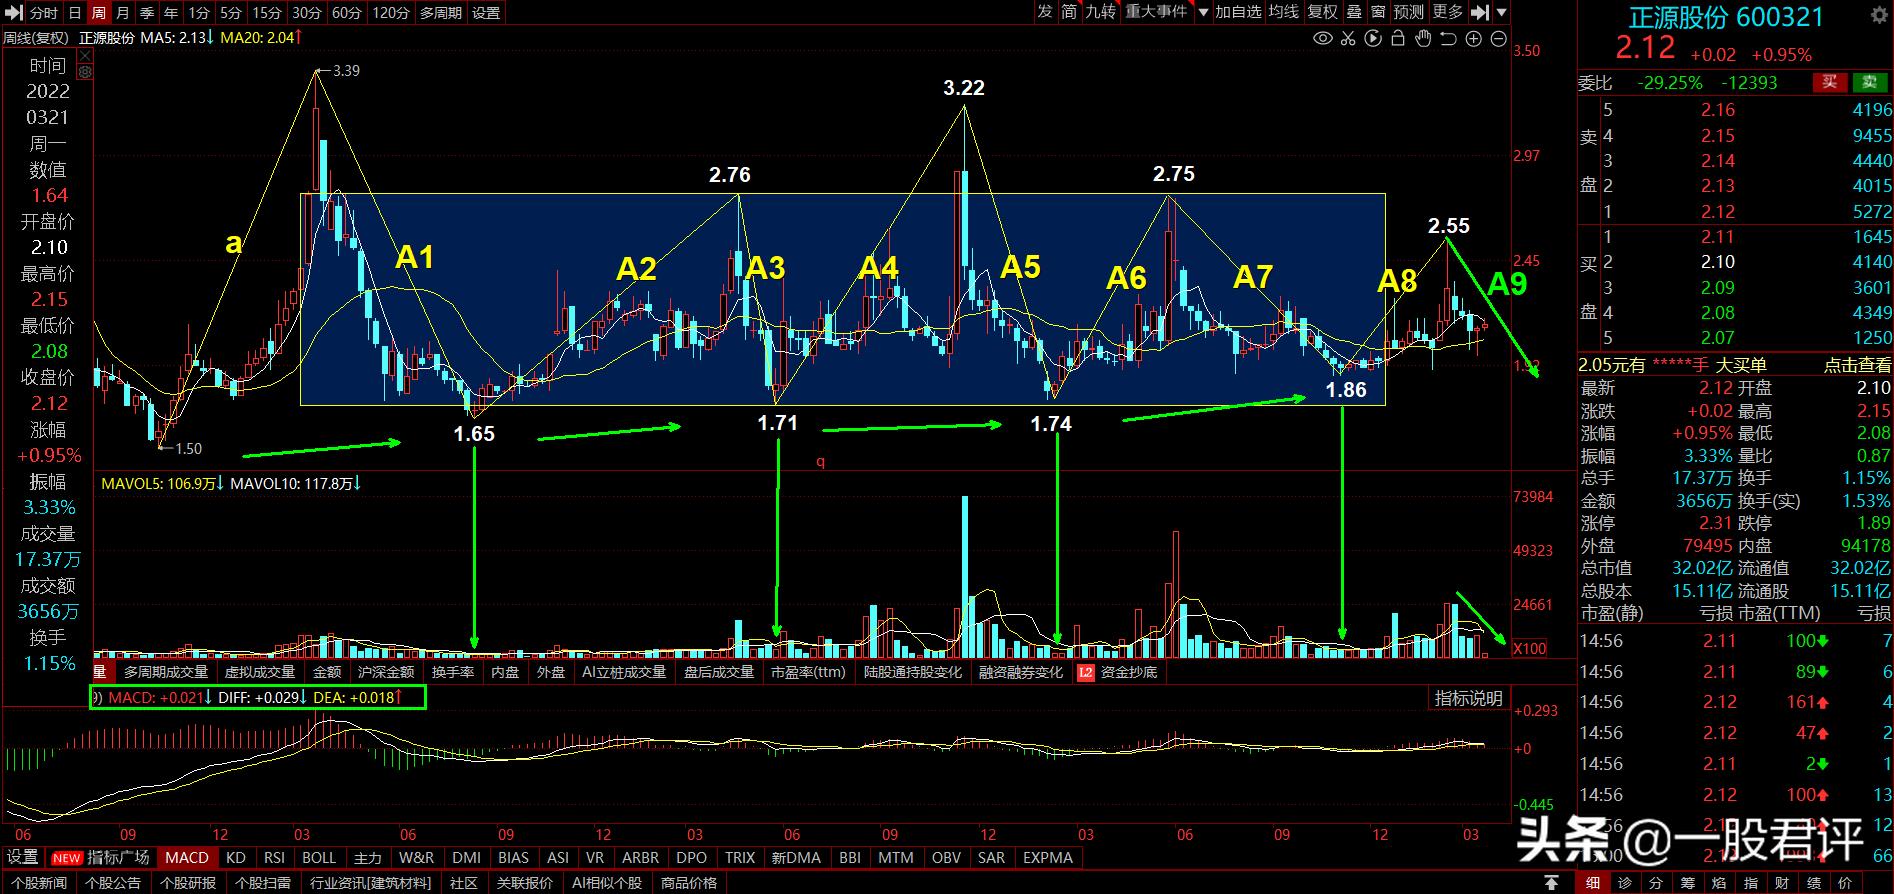Viewport: 1894px width, 894px height.
Task: Toggle the eye visibility icon above chart
Action: [1323, 39]
